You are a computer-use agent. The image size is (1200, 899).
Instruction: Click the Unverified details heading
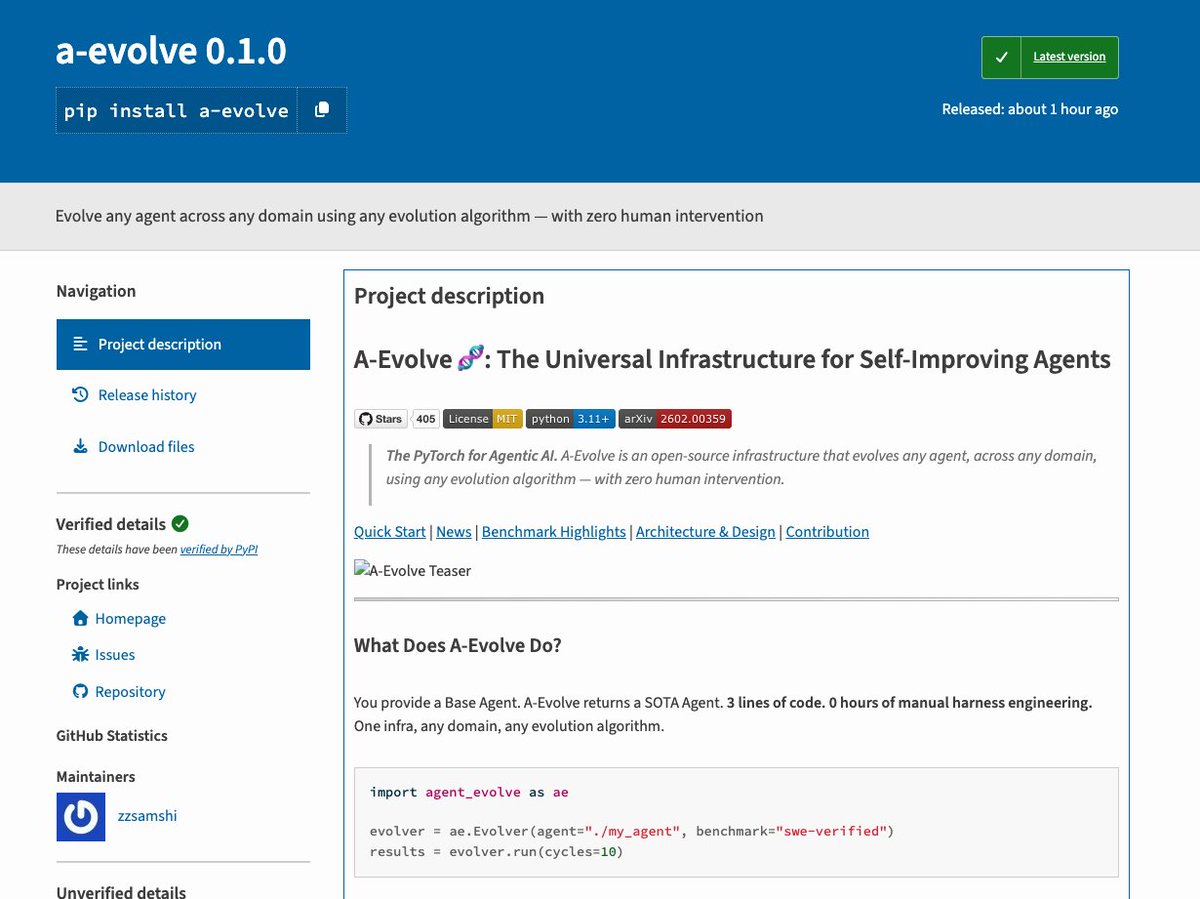pyautogui.click(x=121, y=892)
